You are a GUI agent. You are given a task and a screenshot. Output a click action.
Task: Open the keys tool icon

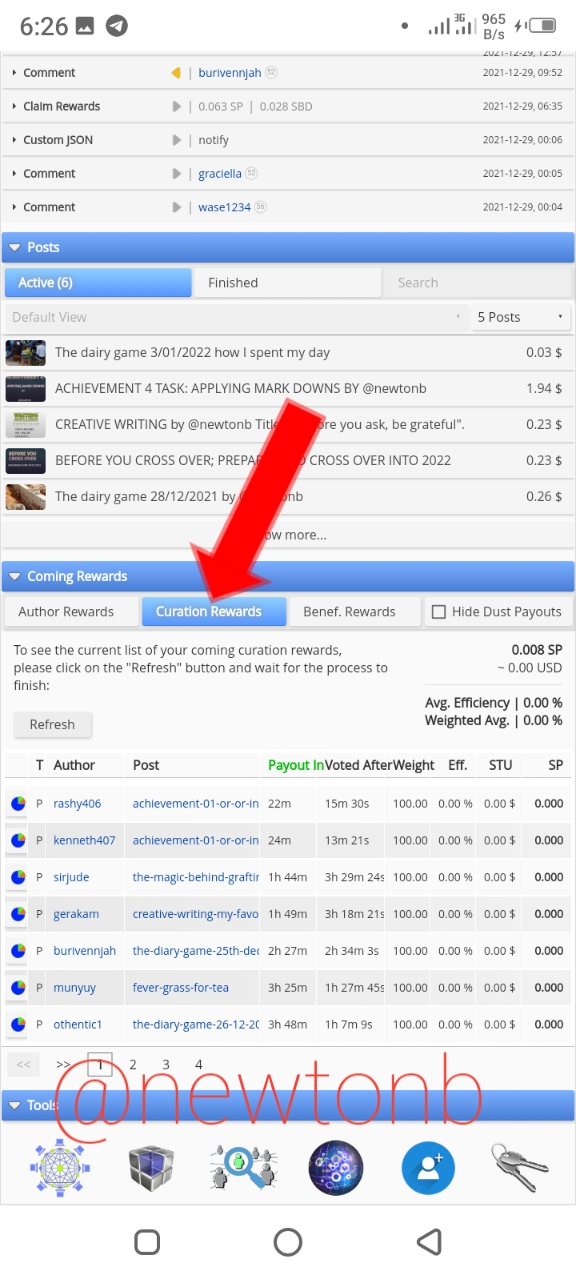coord(520,1166)
